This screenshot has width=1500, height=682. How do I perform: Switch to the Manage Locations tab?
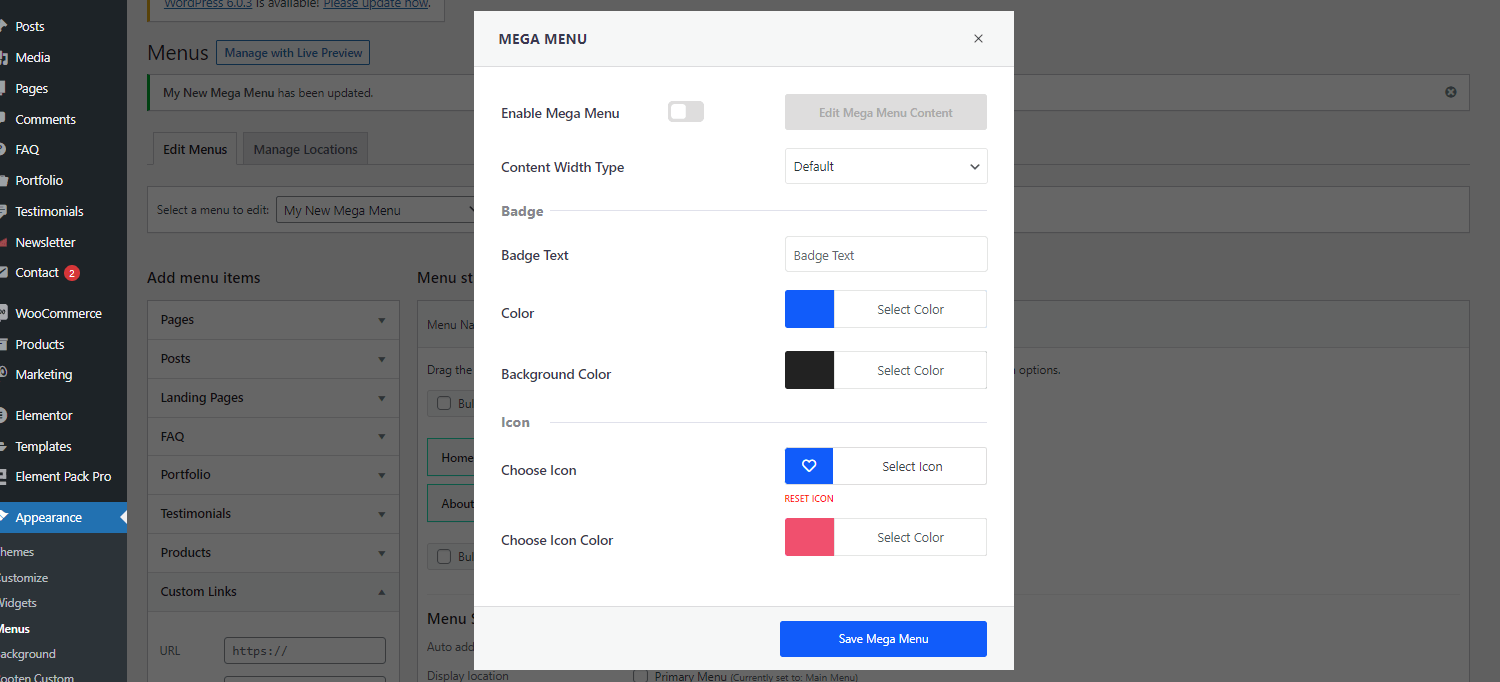[305, 149]
